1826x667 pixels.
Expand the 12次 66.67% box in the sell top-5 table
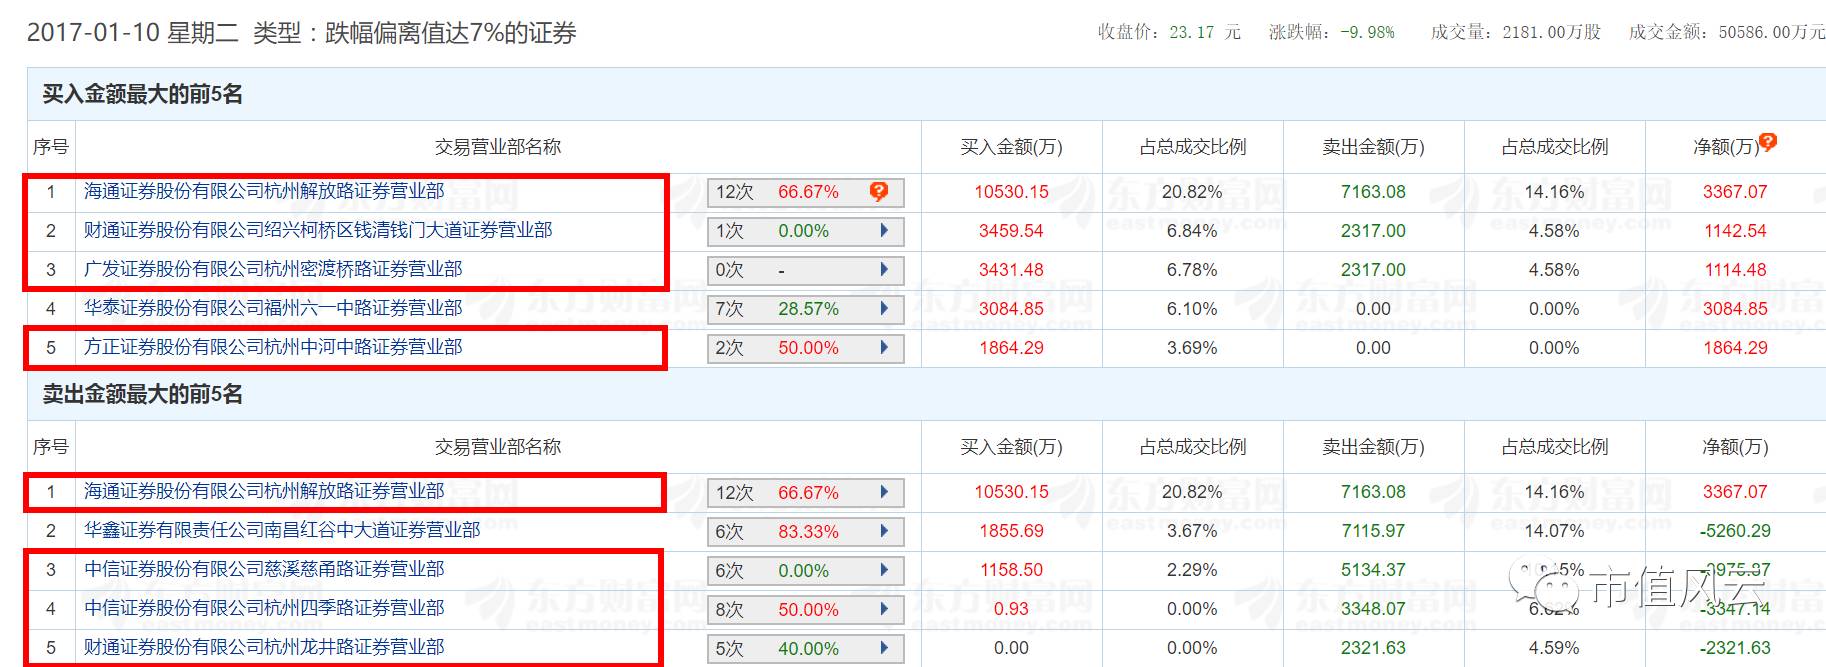pyautogui.click(x=805, y=493)
